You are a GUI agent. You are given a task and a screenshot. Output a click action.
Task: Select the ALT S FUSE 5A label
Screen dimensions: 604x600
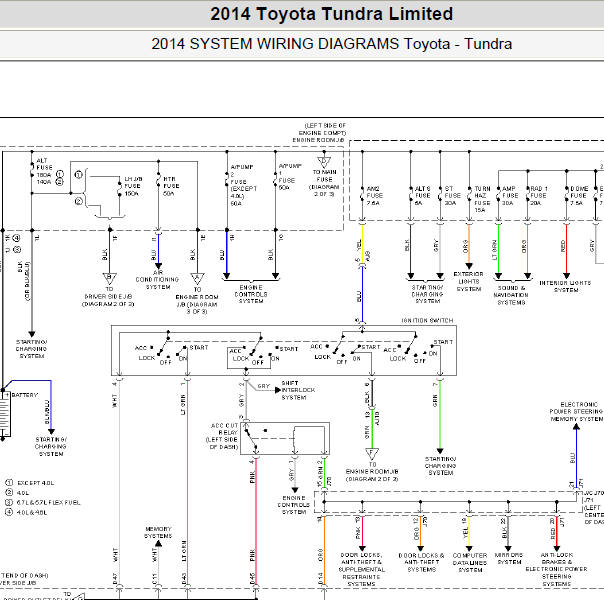(x=422, y=196)
